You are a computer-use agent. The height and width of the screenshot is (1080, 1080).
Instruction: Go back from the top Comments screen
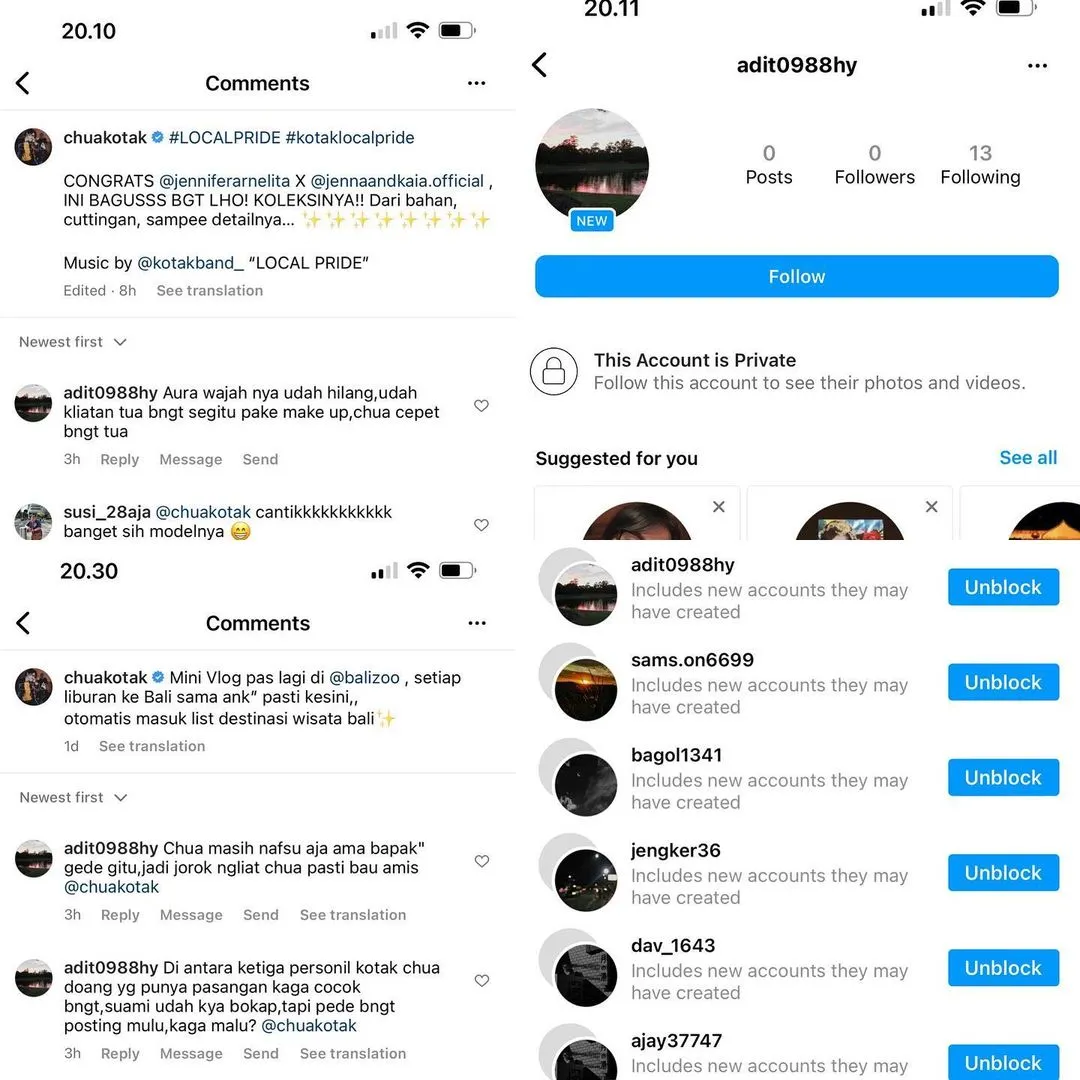click(23, 83)
